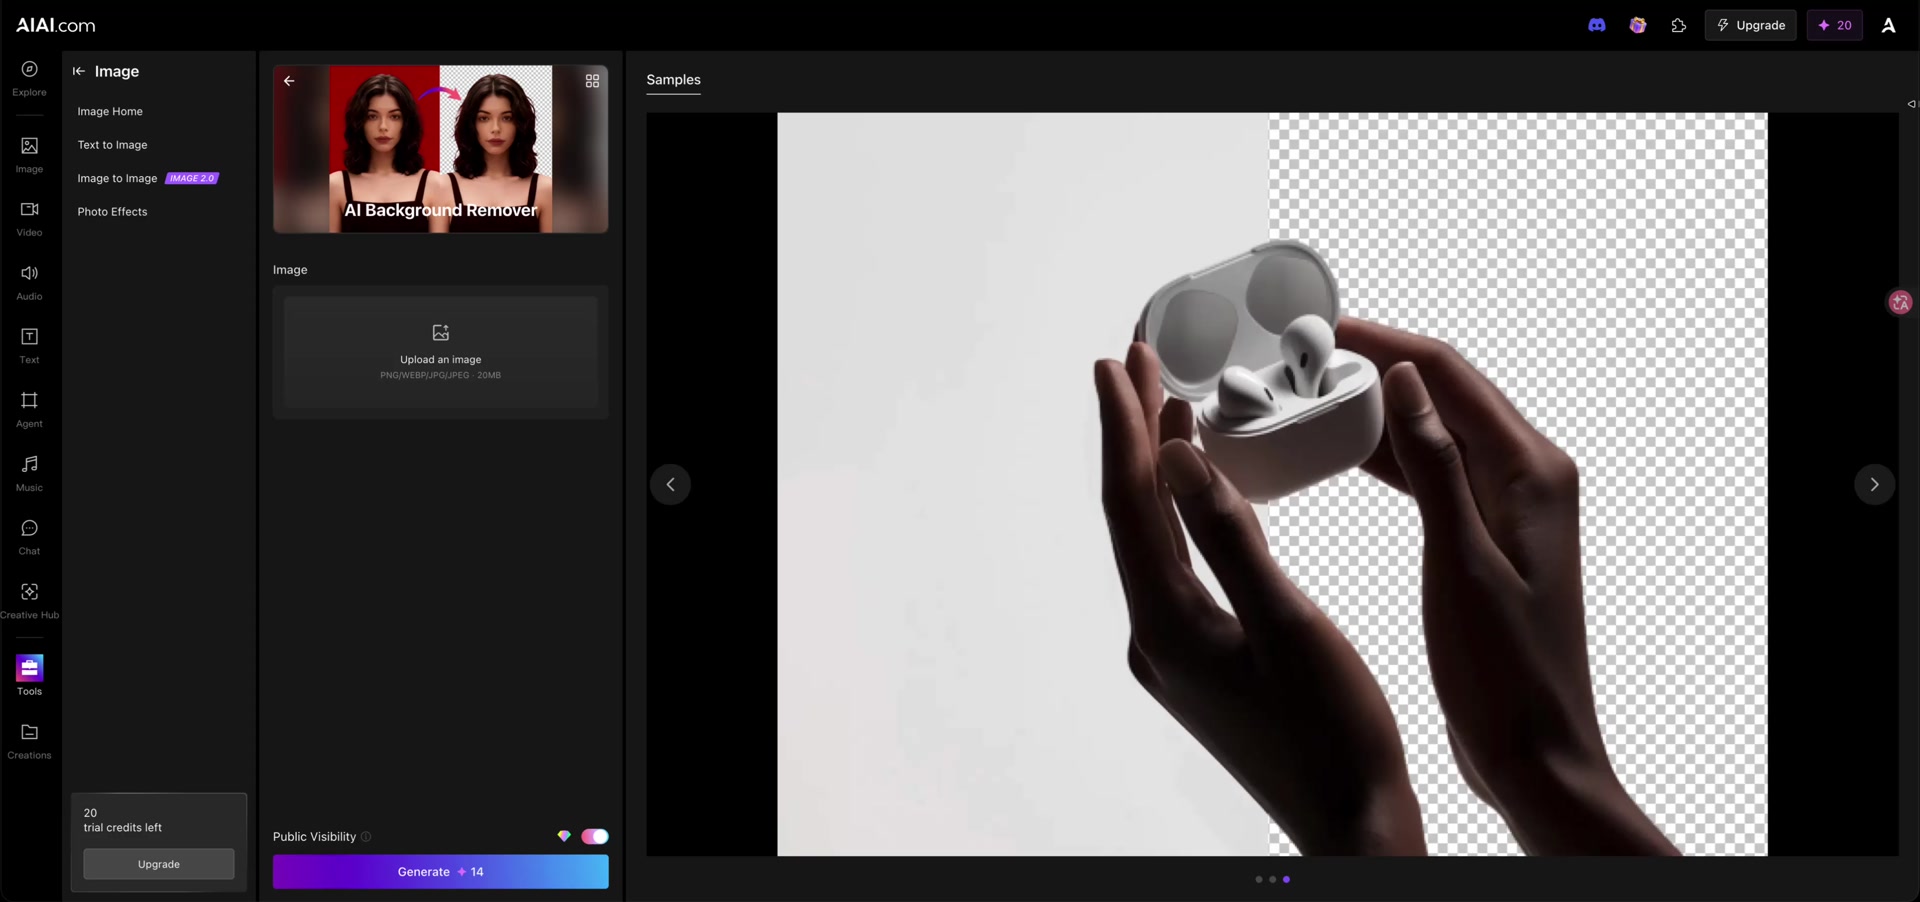
Task: Go to Image Home
Action: (x=110, y=111)
